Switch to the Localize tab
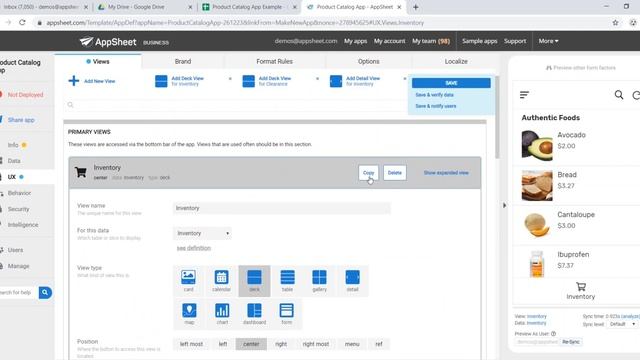This screenshot has height=360, width=640. 456,61
